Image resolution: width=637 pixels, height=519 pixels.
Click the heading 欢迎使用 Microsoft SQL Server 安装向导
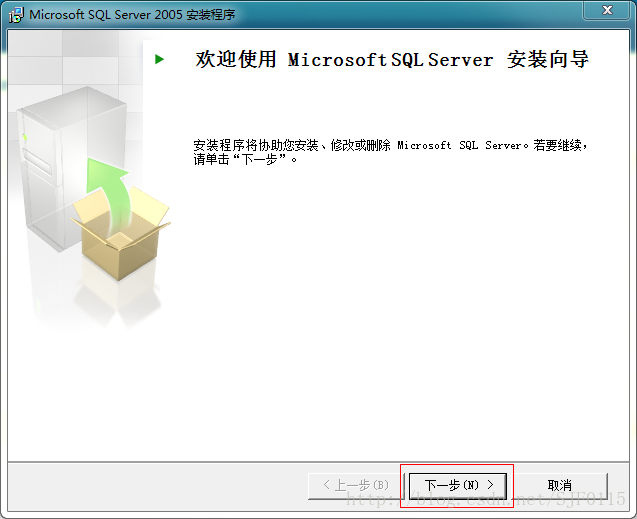point(392,59)
